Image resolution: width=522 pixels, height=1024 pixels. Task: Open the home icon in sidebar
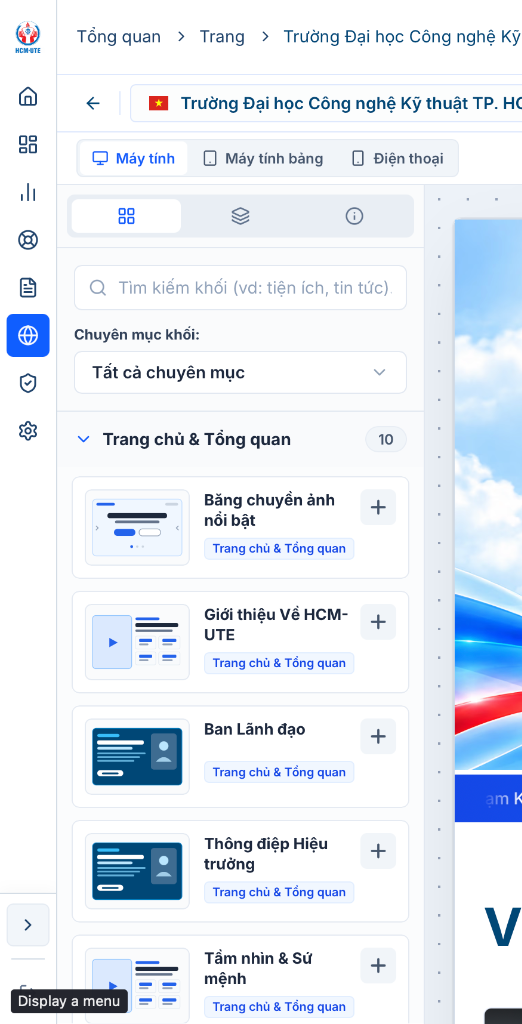pyautogui.click(x=28, y=97)
